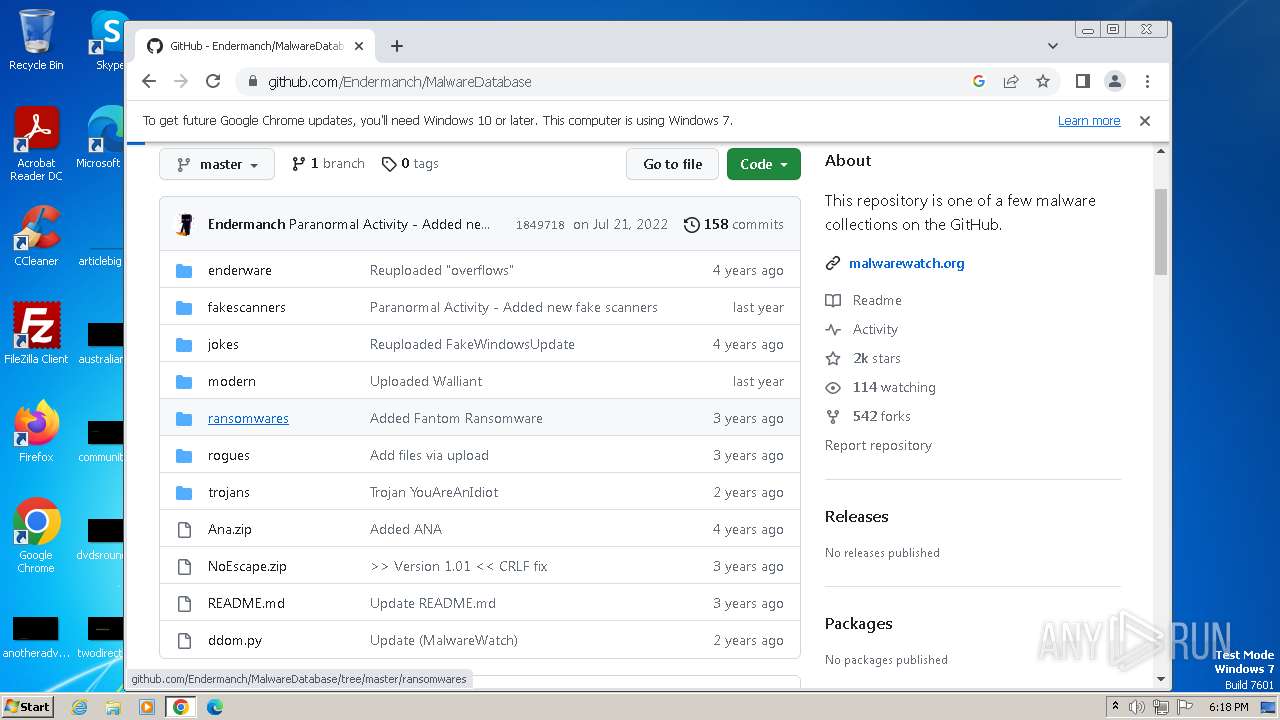Click the lock icon in address bar
1280x720 pixels.
click(x=251, y=82)
